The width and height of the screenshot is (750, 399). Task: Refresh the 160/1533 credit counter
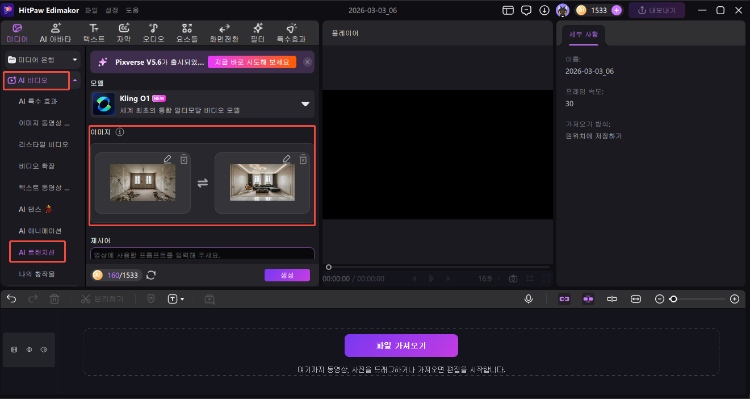click(151, 275)
